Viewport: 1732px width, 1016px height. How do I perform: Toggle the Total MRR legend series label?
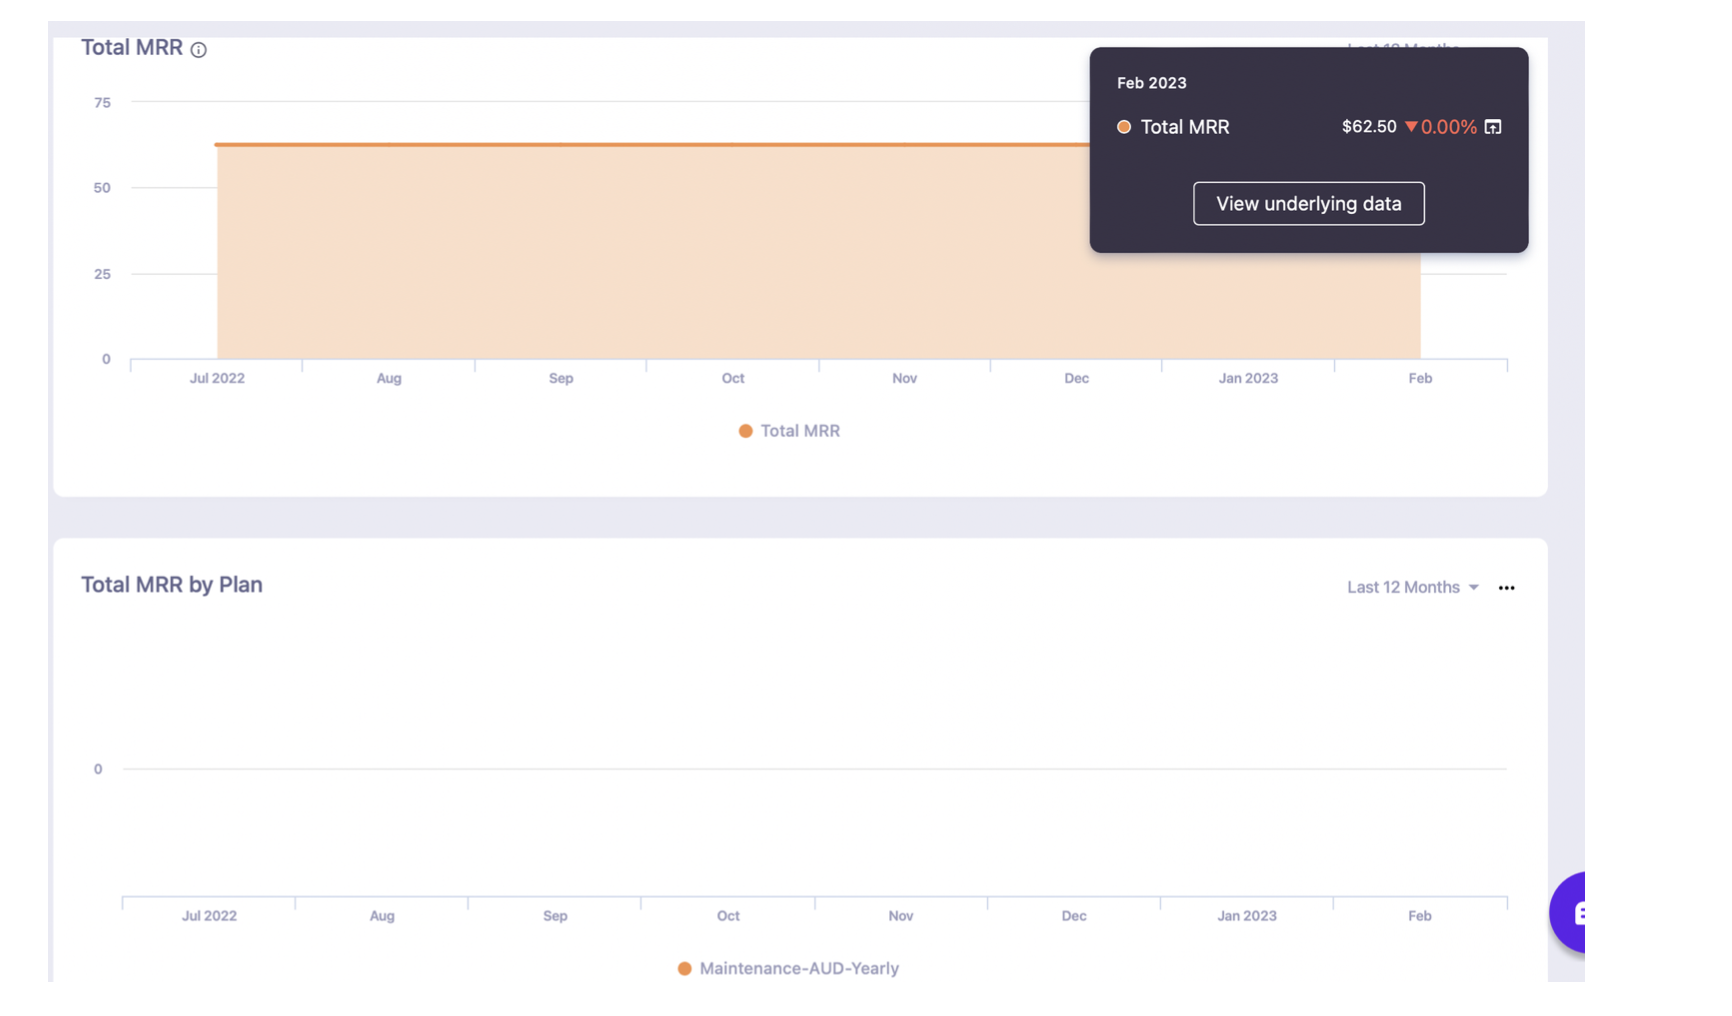pos(800,431)
